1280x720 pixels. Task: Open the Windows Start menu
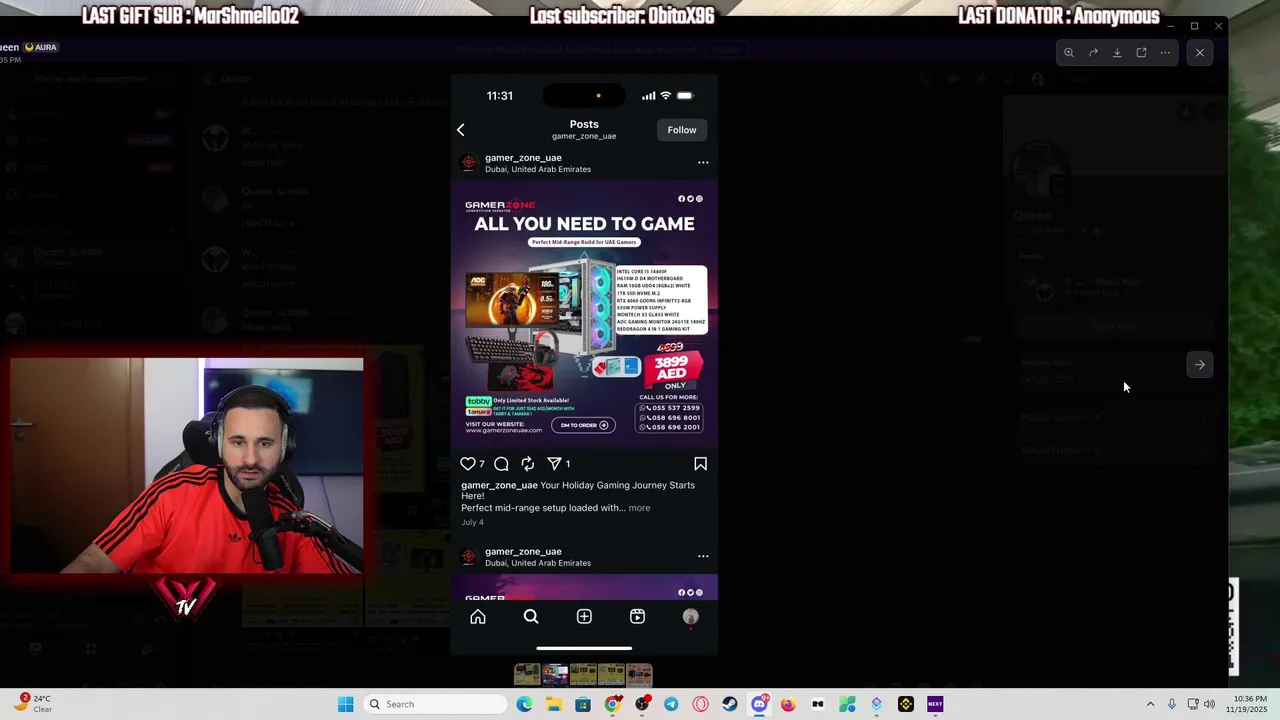pyautogui.click(x=345, y=704)
